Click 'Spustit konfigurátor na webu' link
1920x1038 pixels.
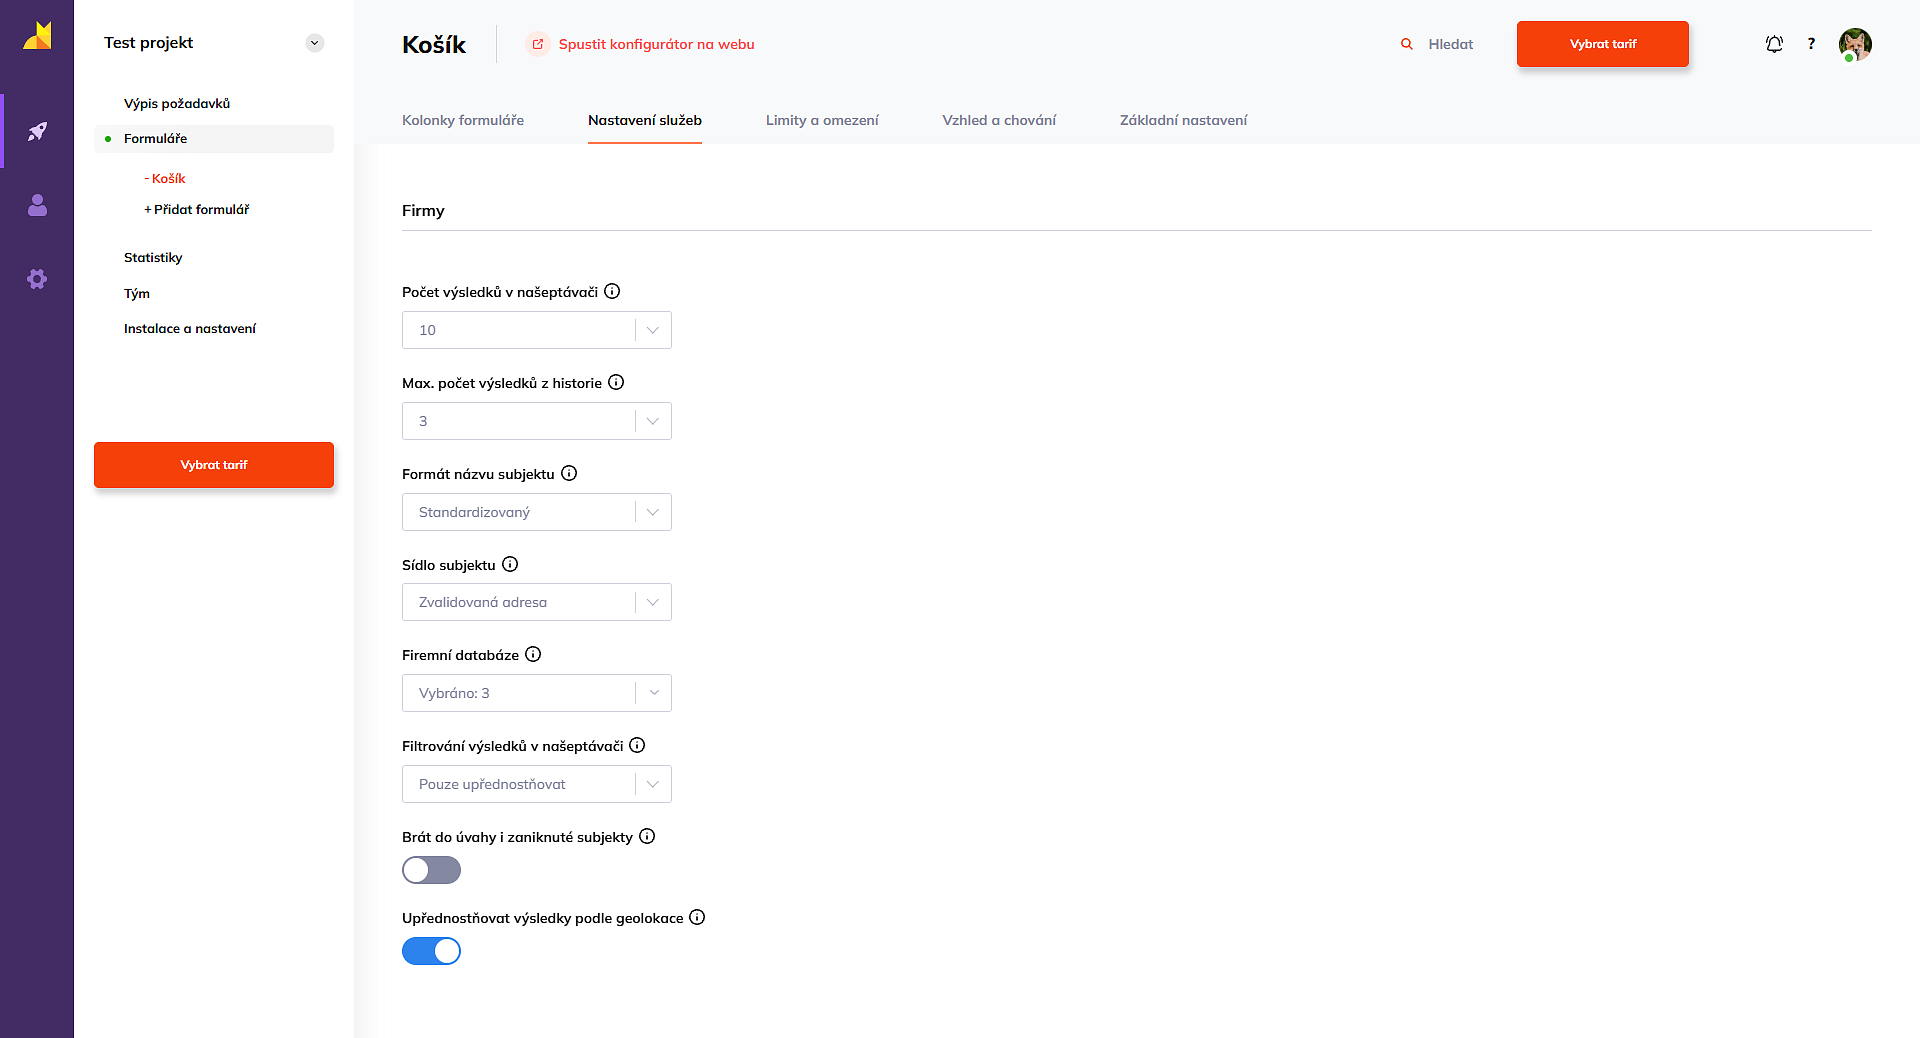click(655, 44)
